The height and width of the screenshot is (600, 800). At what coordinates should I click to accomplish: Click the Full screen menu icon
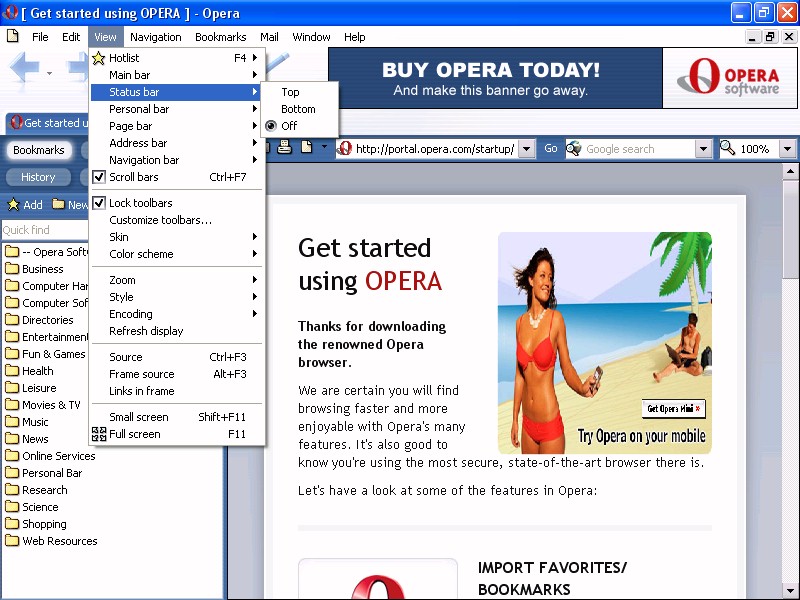98,434
